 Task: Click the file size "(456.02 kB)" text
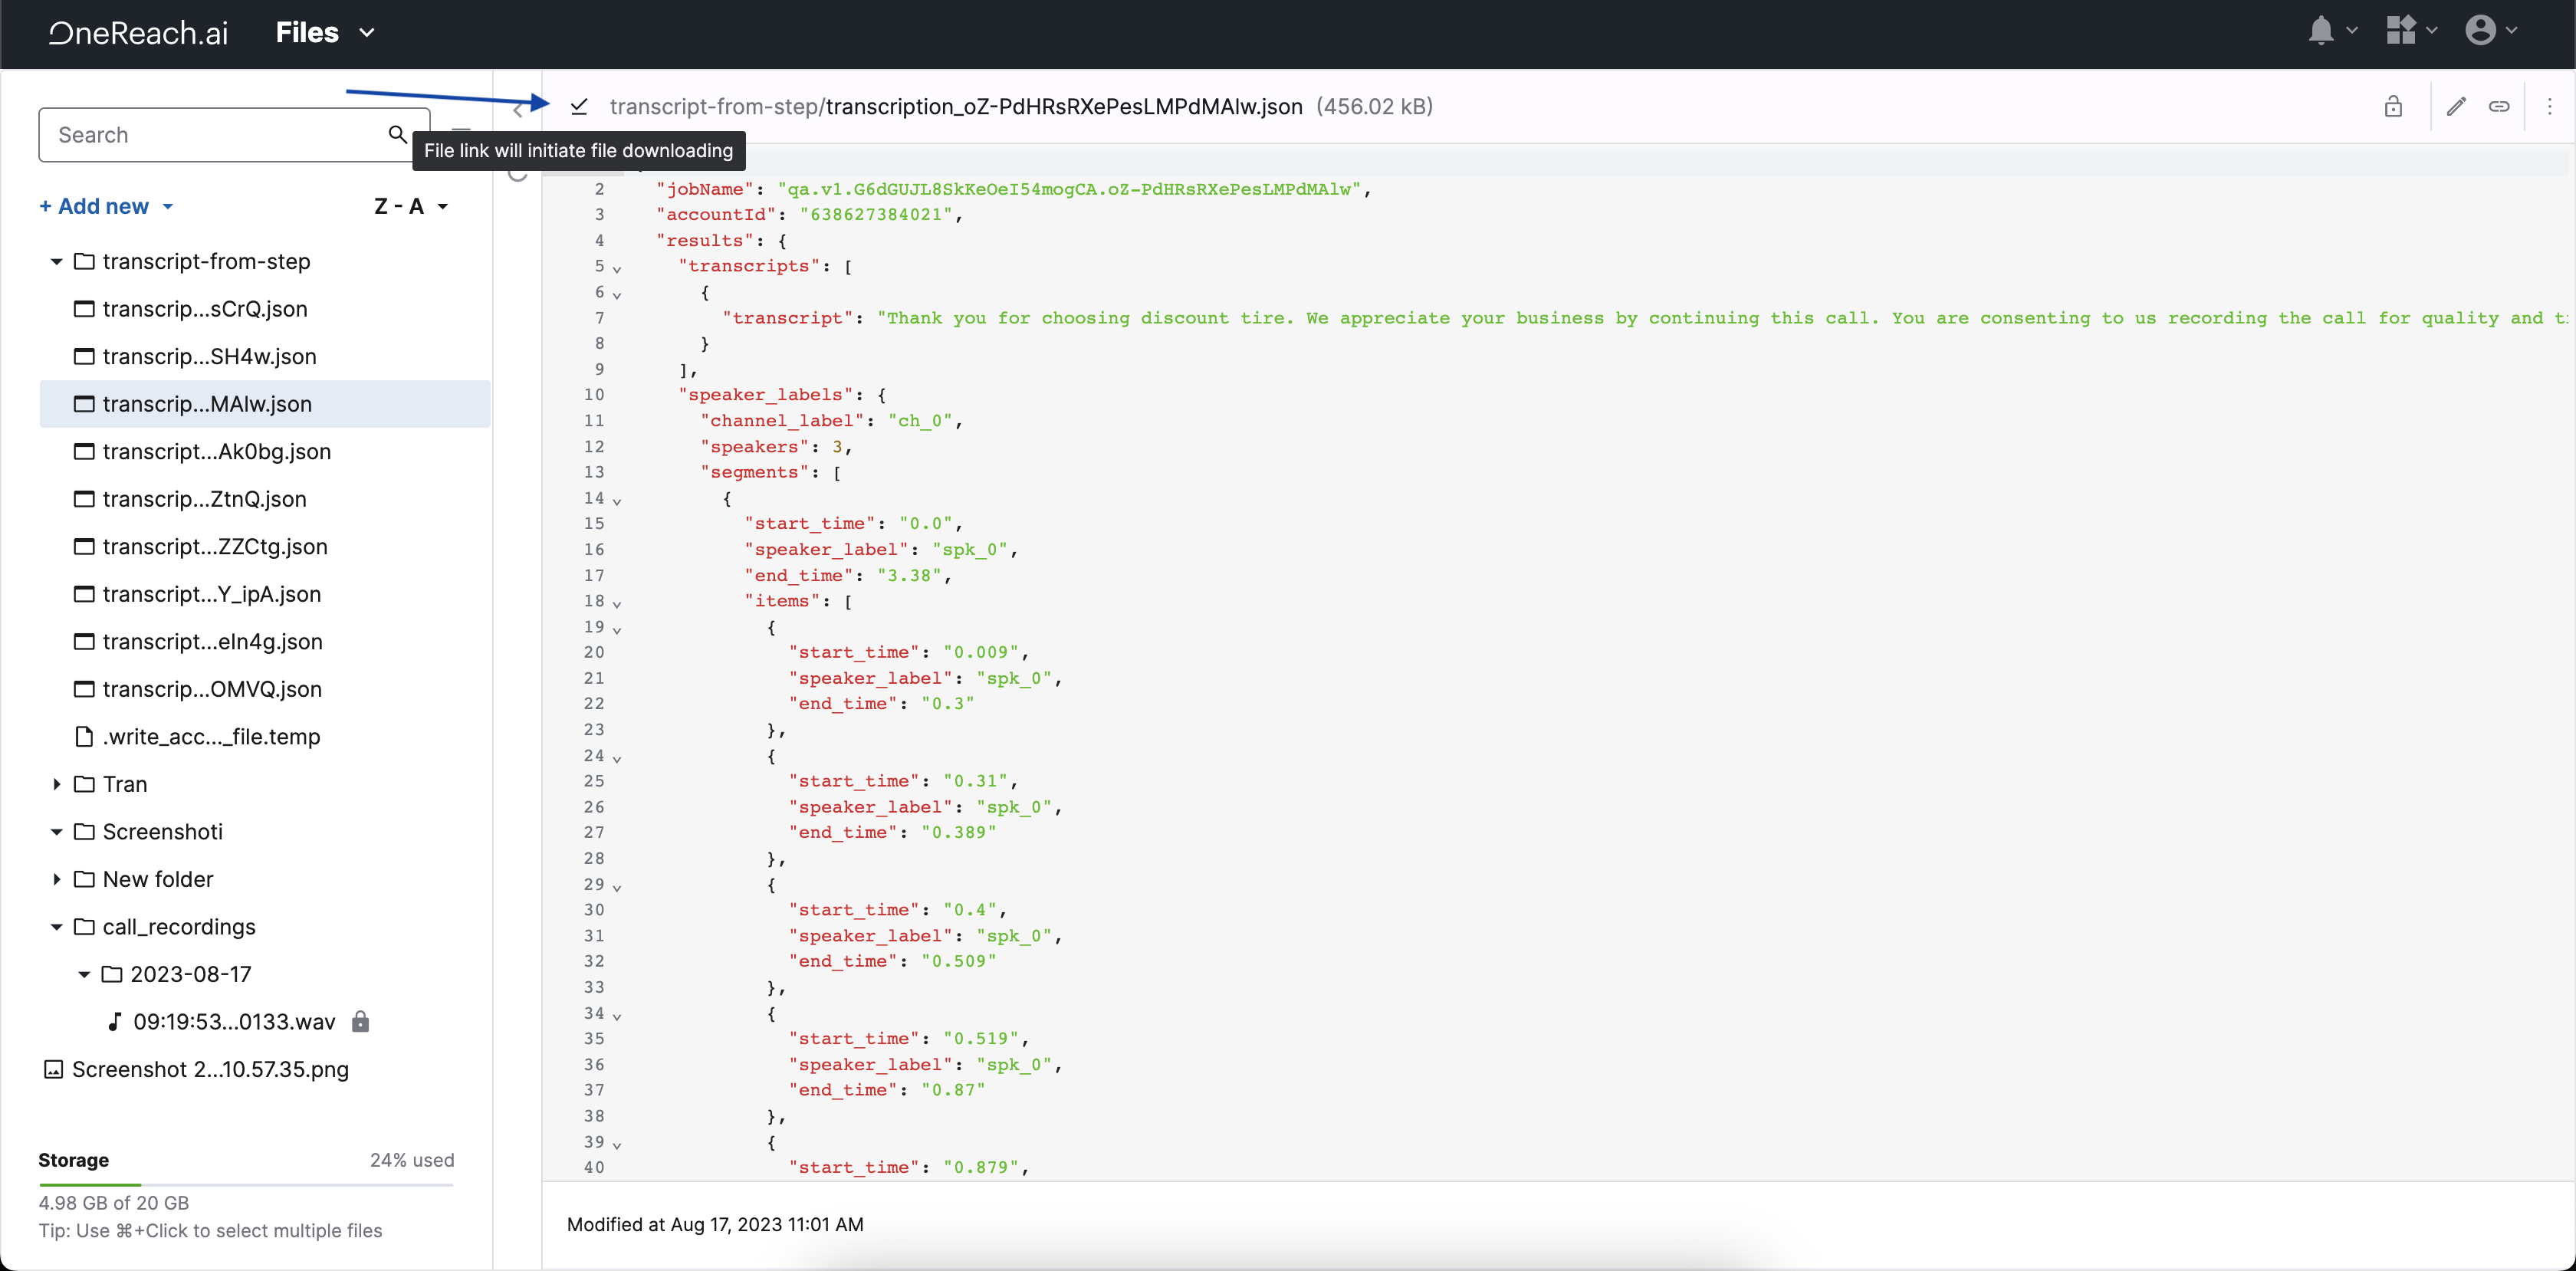[1374, 106]
